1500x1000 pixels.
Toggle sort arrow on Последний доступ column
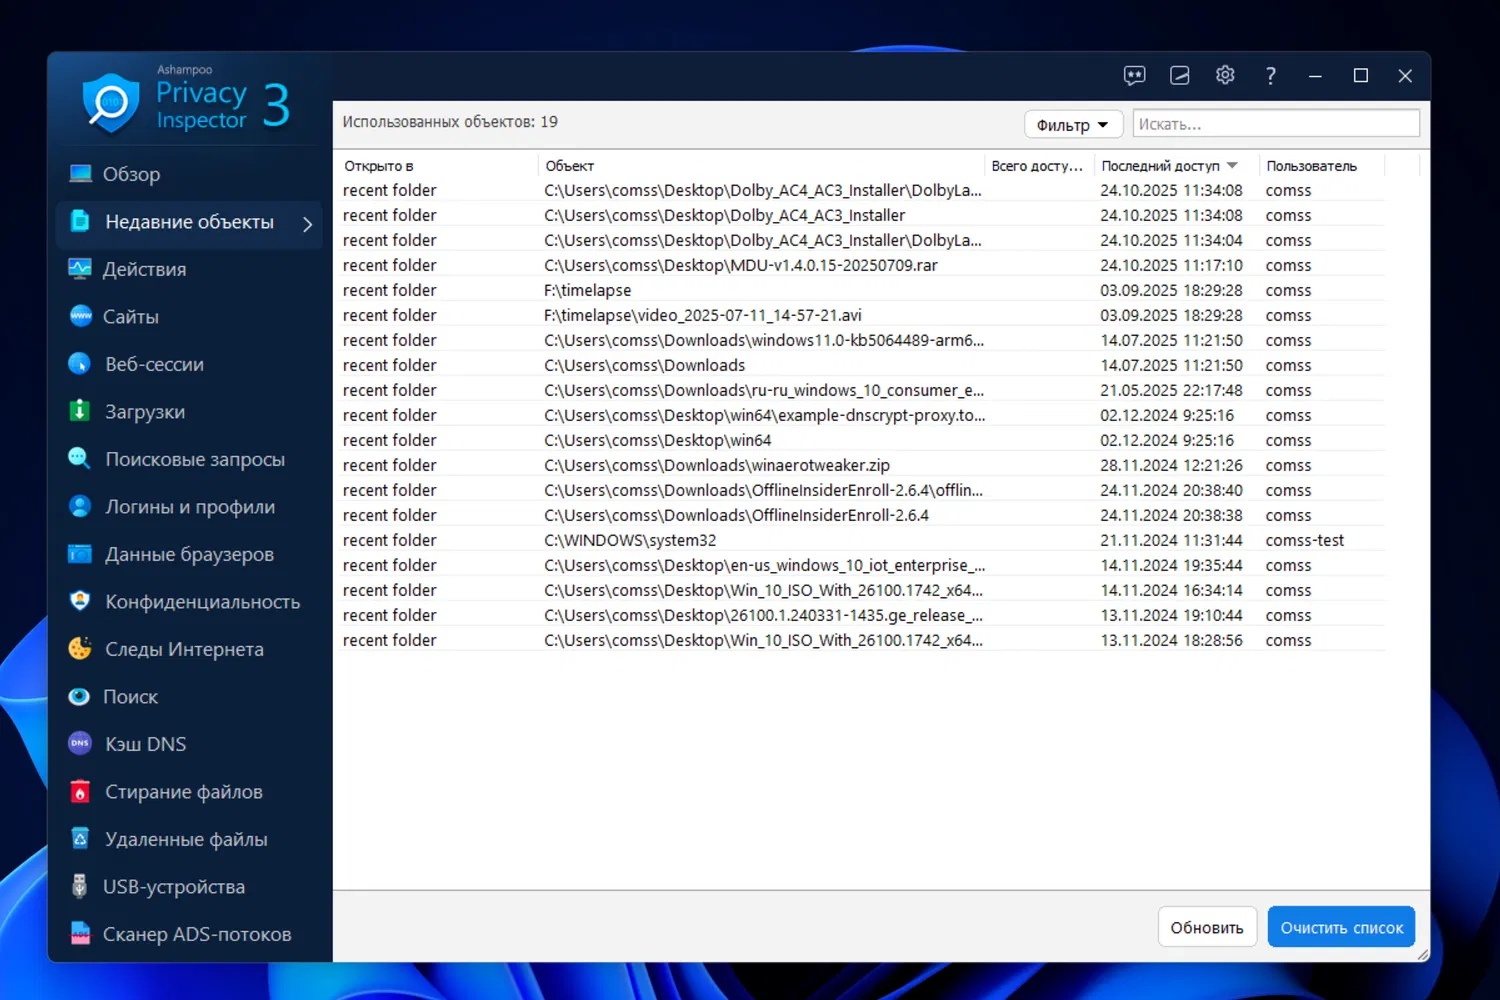tap(1232, 166)
